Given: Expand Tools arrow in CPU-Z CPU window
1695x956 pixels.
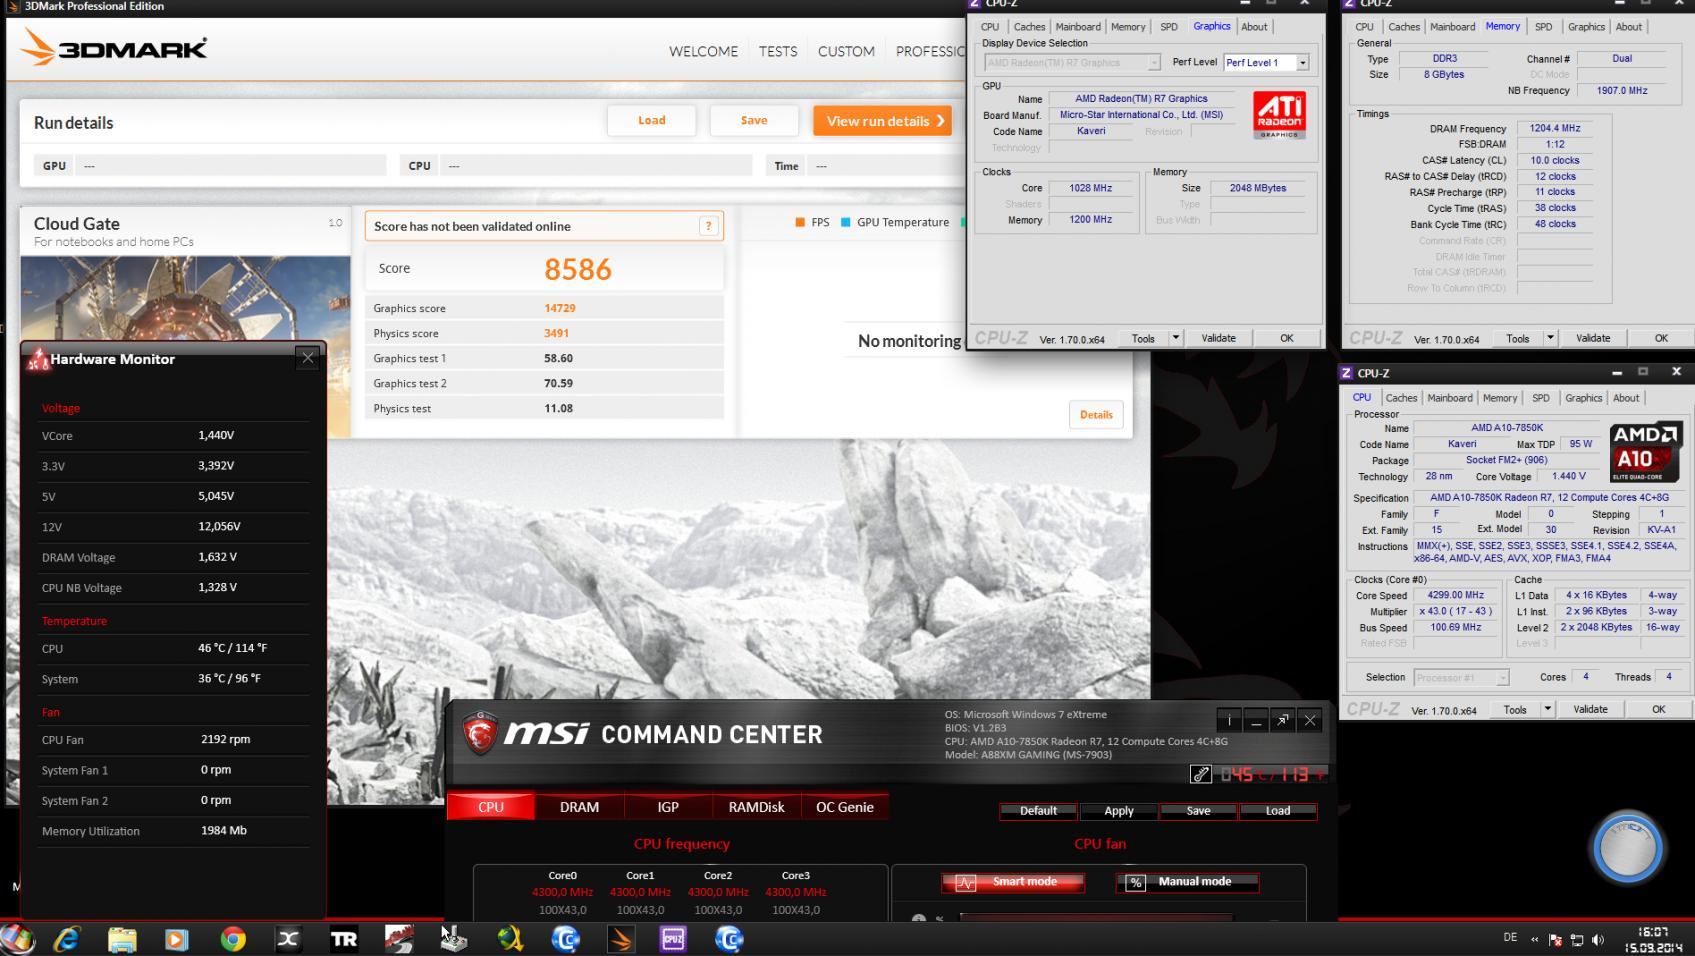Looking at the screenshot, I should (1547, 709).
